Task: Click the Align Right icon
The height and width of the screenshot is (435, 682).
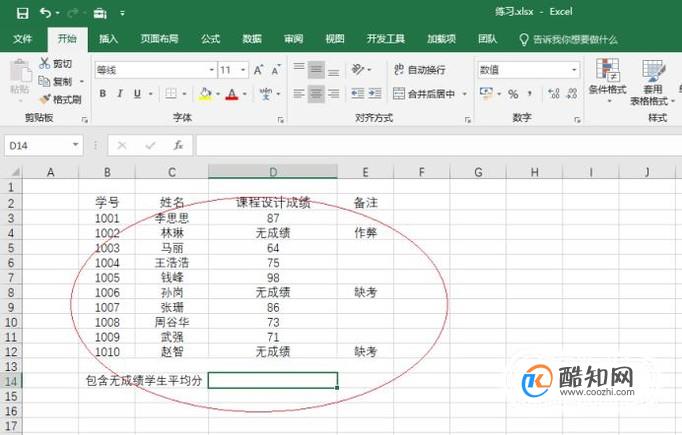Action: [334, 94]
